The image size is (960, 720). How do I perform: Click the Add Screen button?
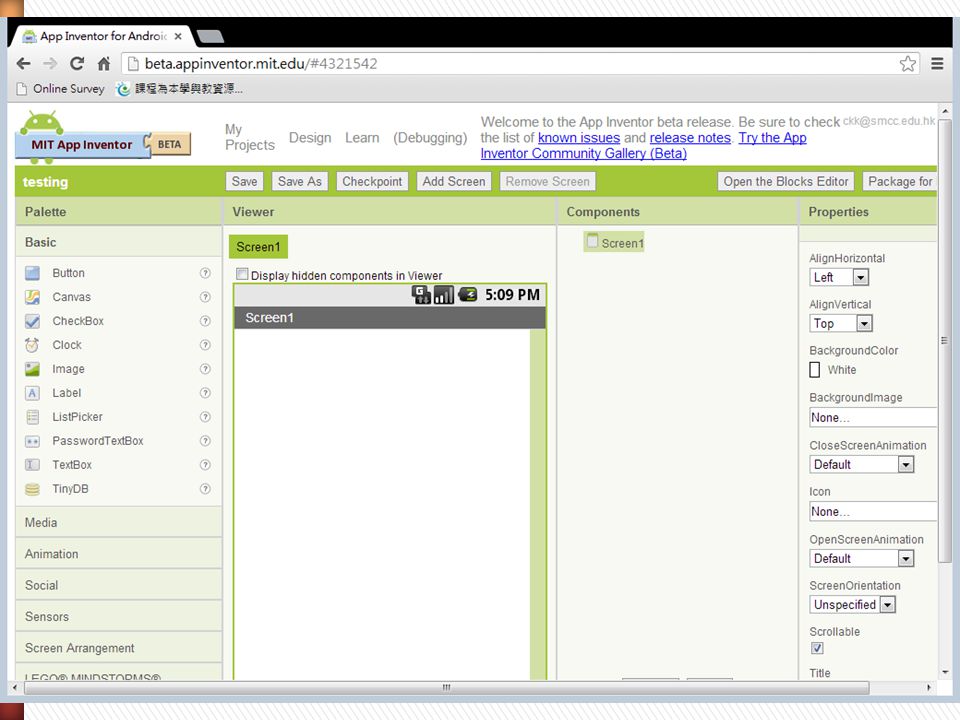pyautogui.click(x=454, y=181)
